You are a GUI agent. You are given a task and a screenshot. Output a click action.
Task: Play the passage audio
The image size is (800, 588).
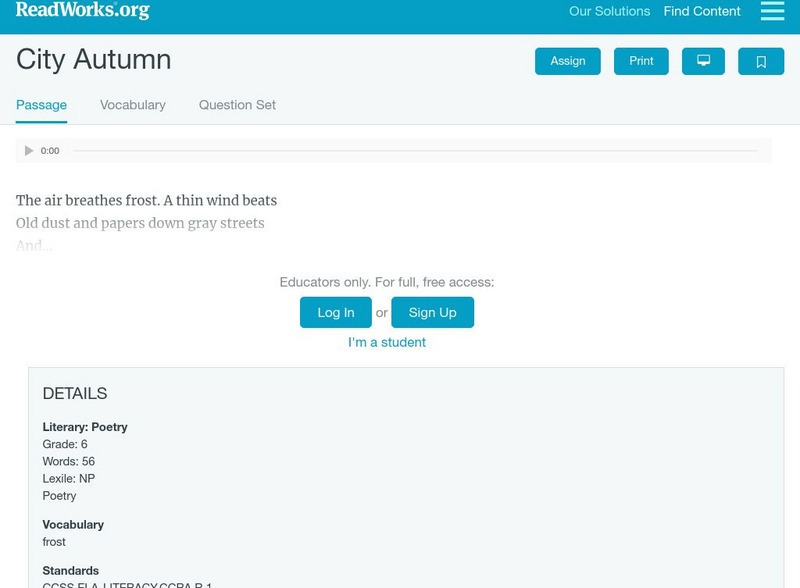tap(29, 151)
